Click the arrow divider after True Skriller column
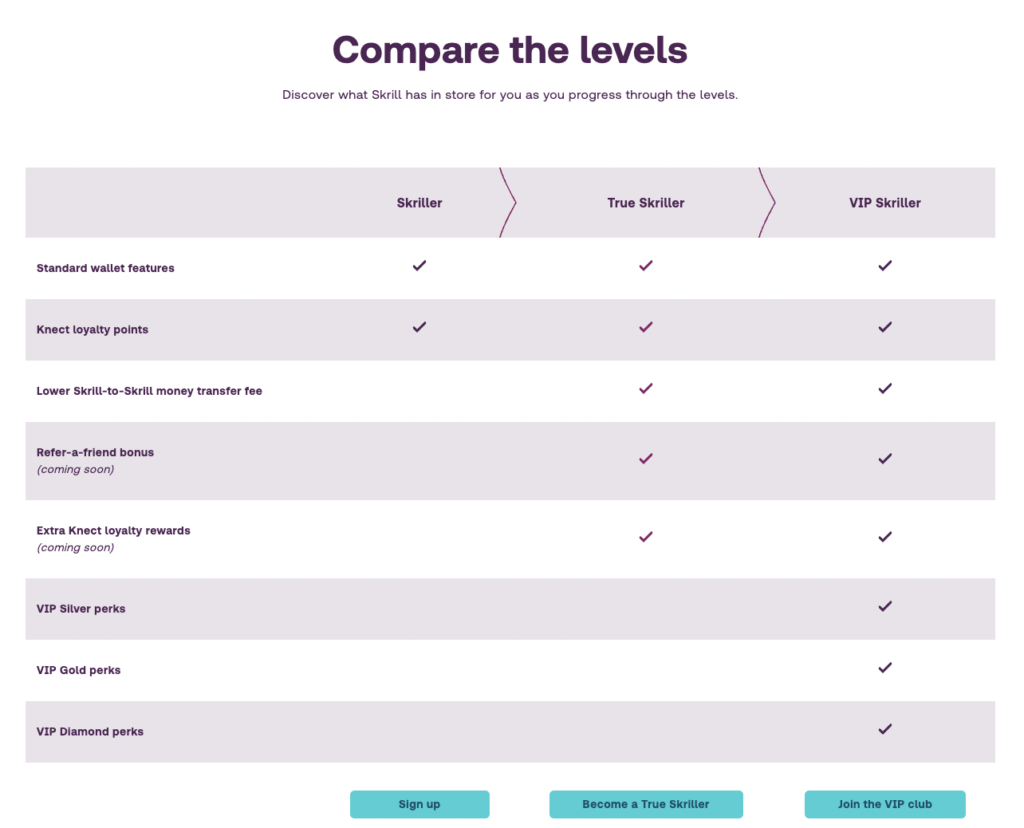The image size is (1024, 828). click(x=767, y=202)
